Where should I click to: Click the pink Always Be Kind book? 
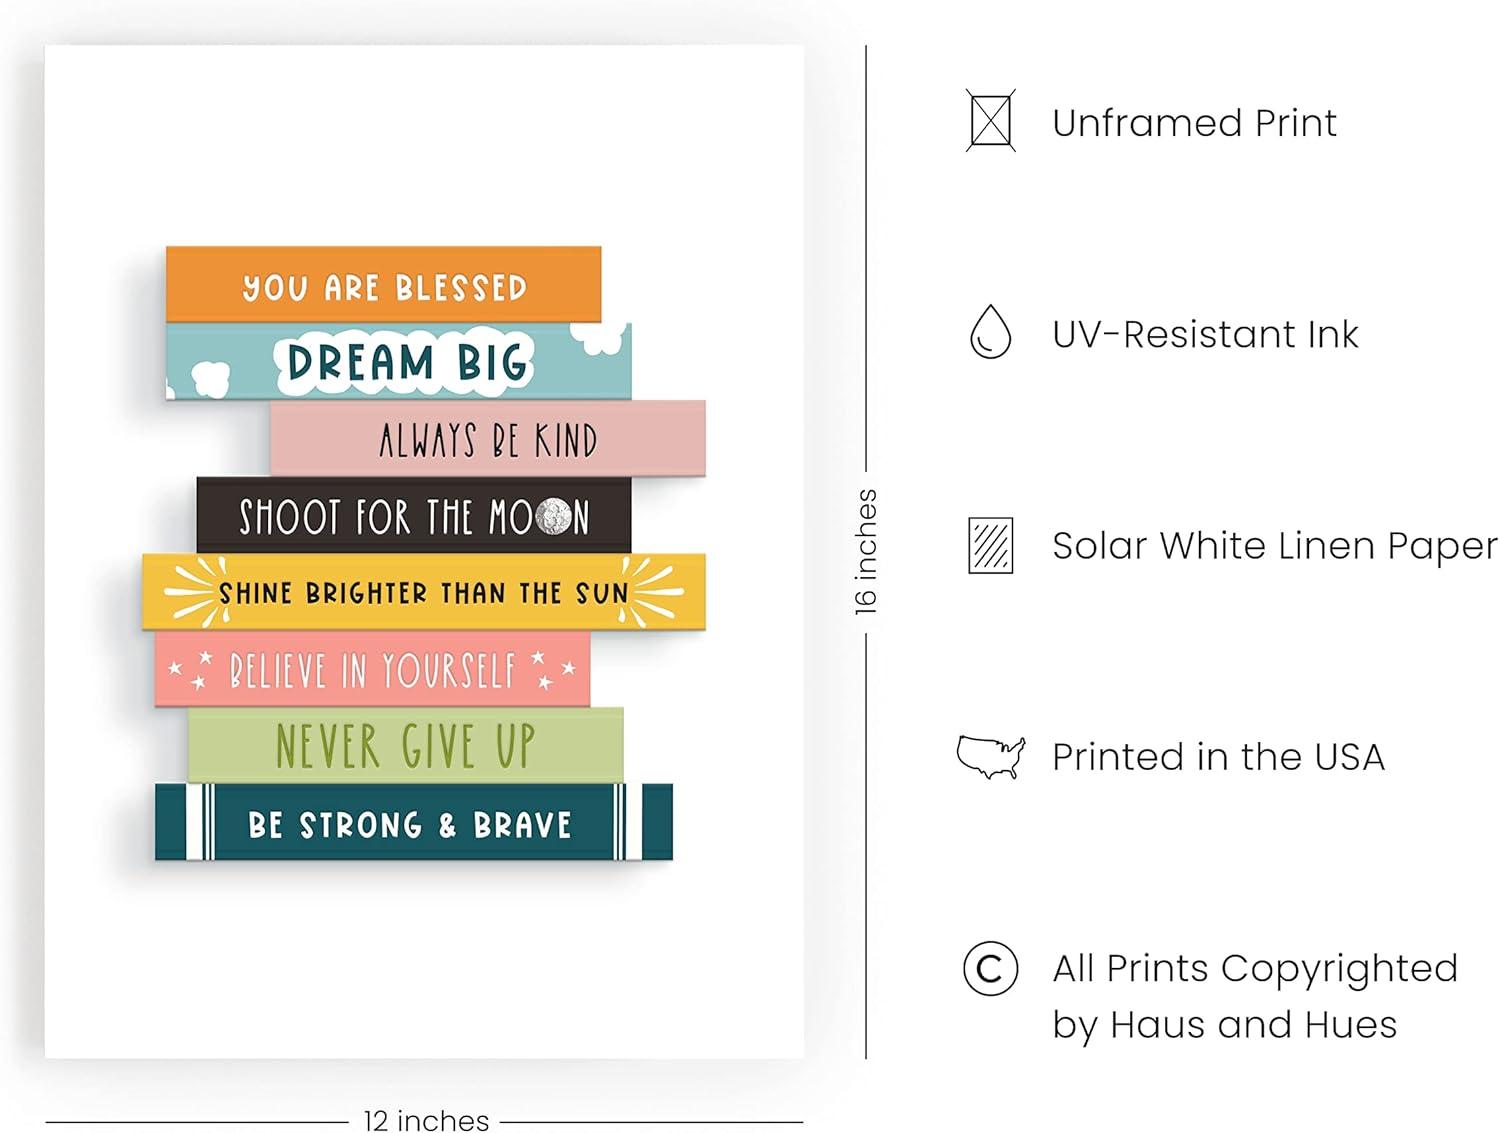487,438
